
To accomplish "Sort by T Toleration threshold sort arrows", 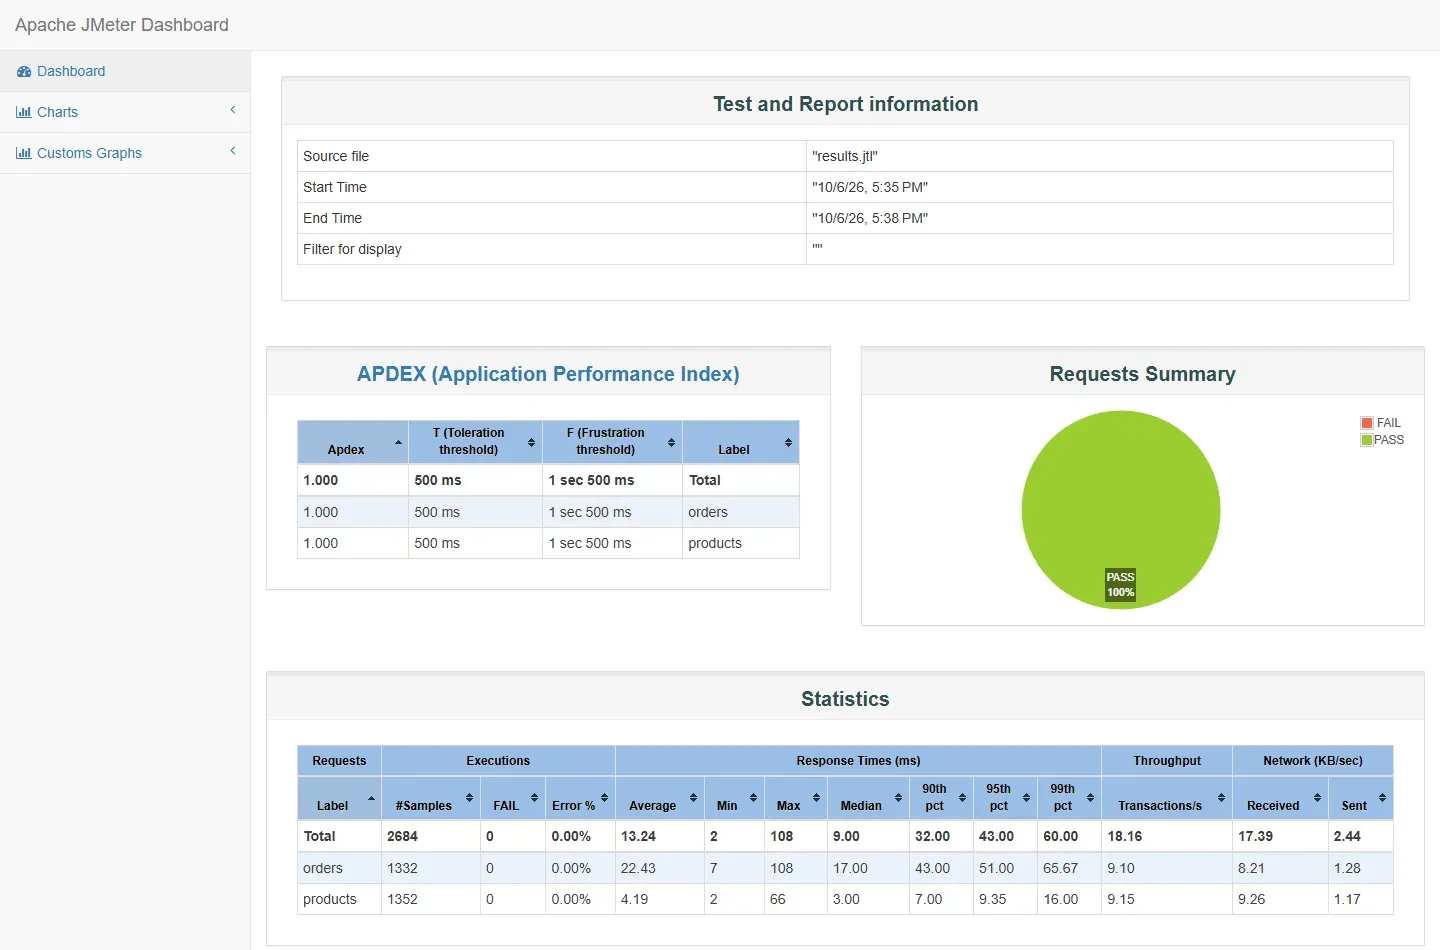I will [531, 442].
